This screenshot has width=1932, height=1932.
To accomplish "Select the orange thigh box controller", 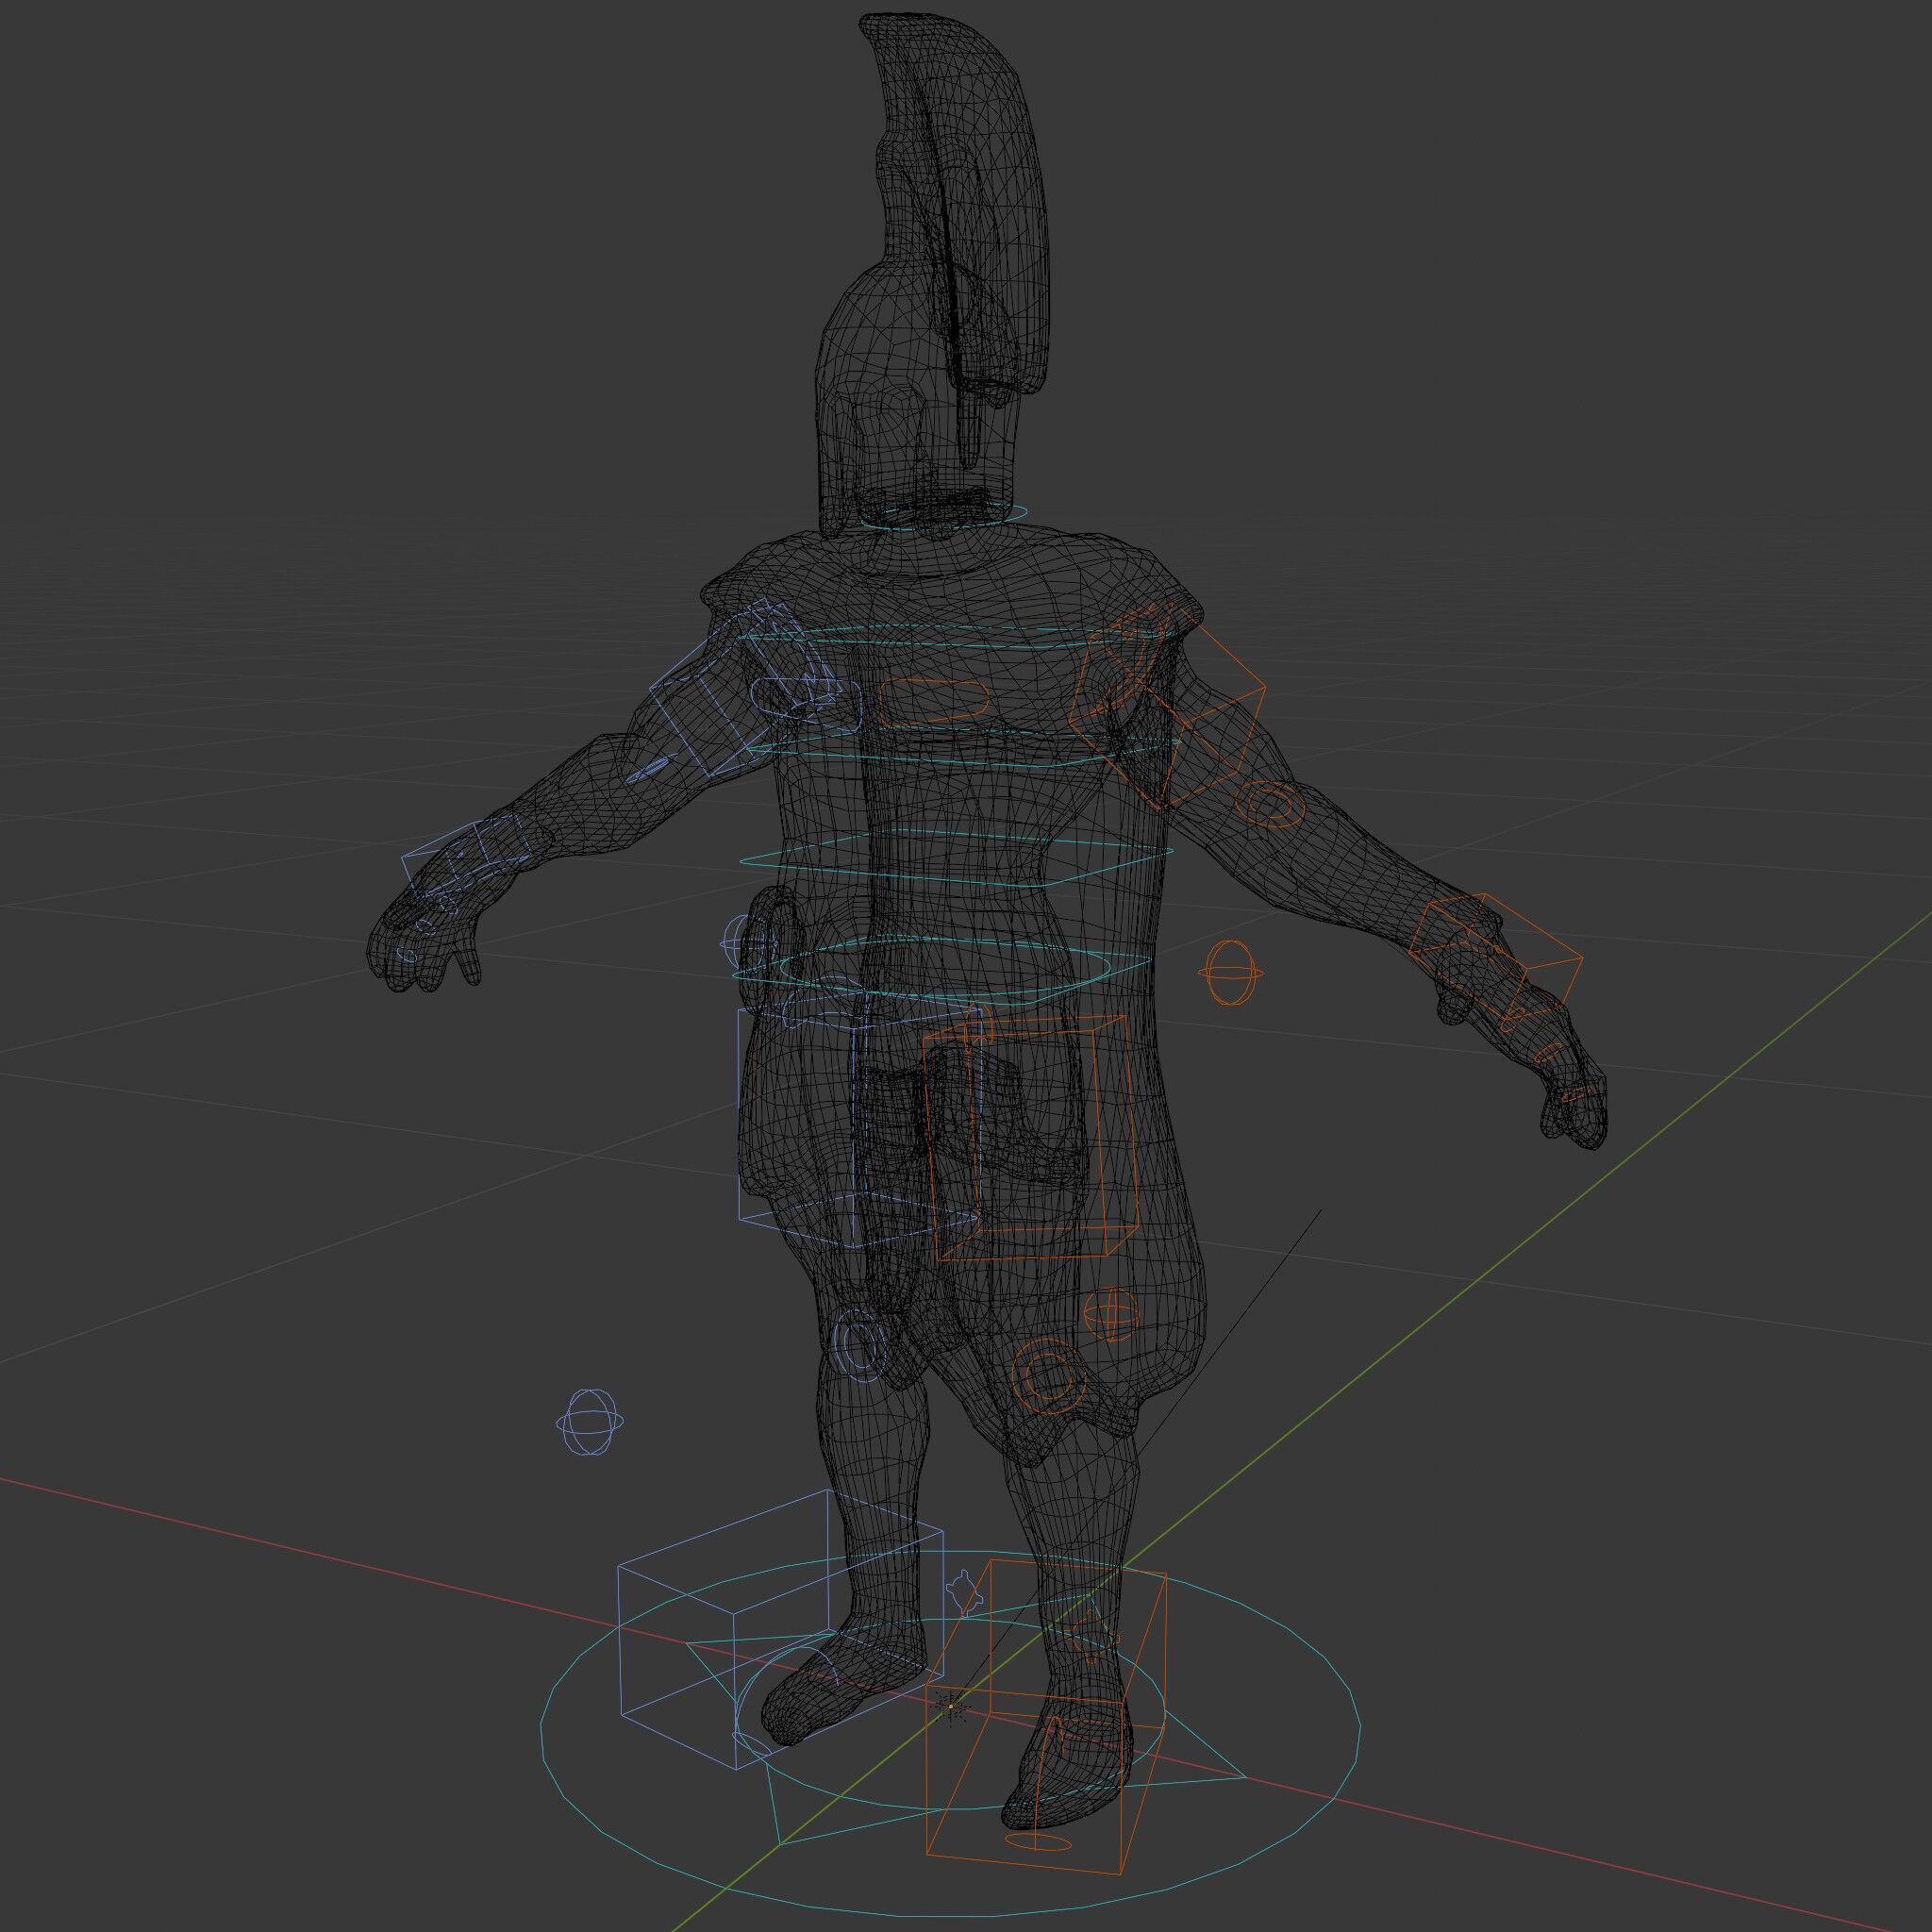I will (1030, 1138).
